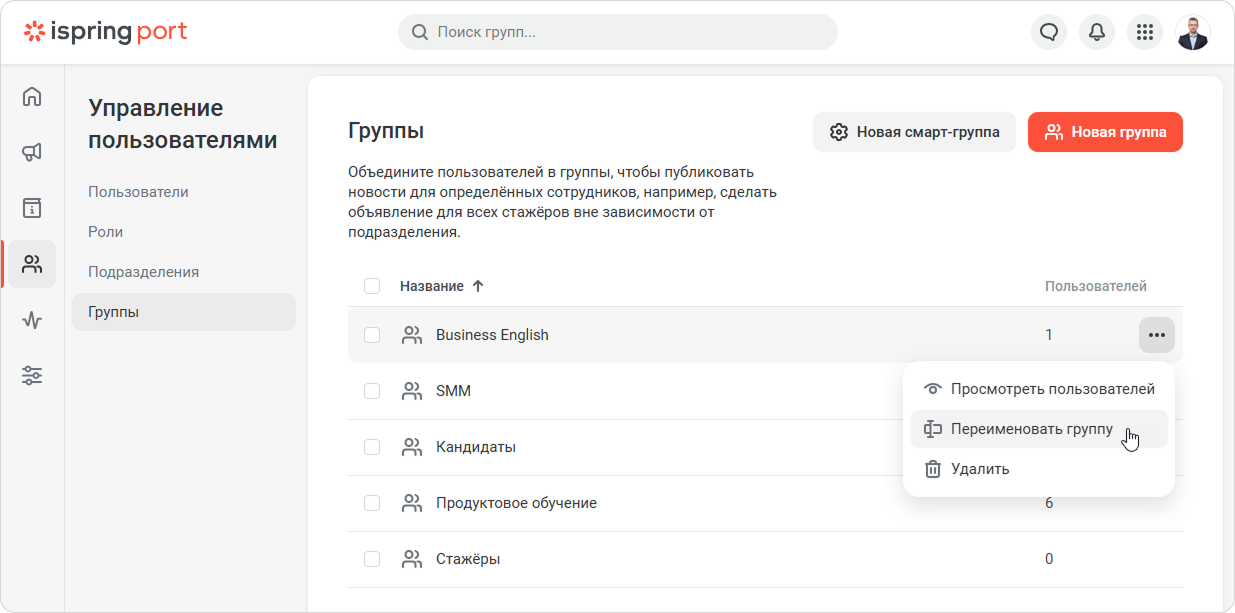Click the group icon beside Стажёры

(x=412, y=559)
